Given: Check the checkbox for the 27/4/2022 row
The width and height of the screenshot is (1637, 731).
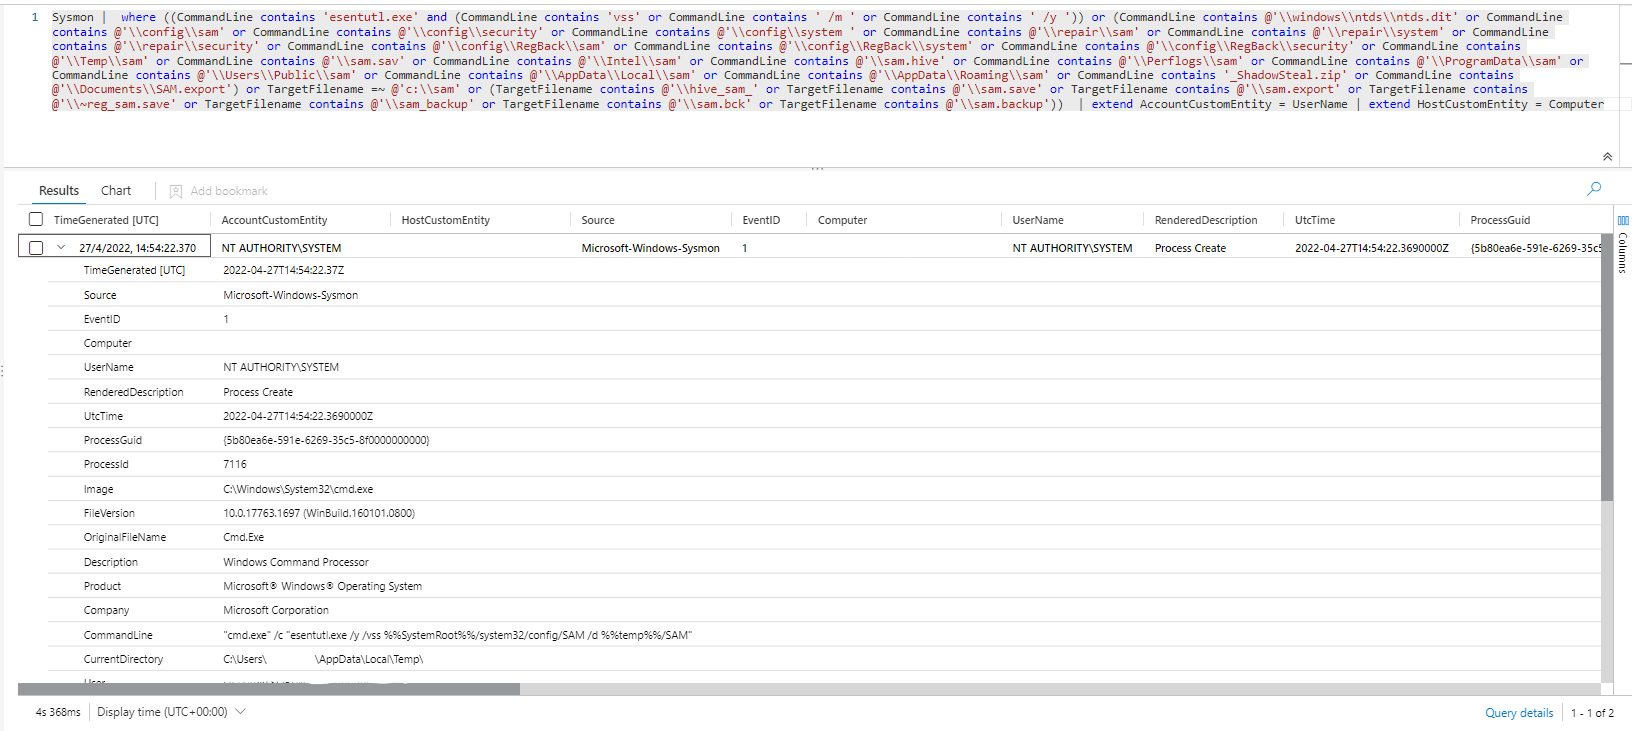Looking at the screenshot, I should (36, 248).
